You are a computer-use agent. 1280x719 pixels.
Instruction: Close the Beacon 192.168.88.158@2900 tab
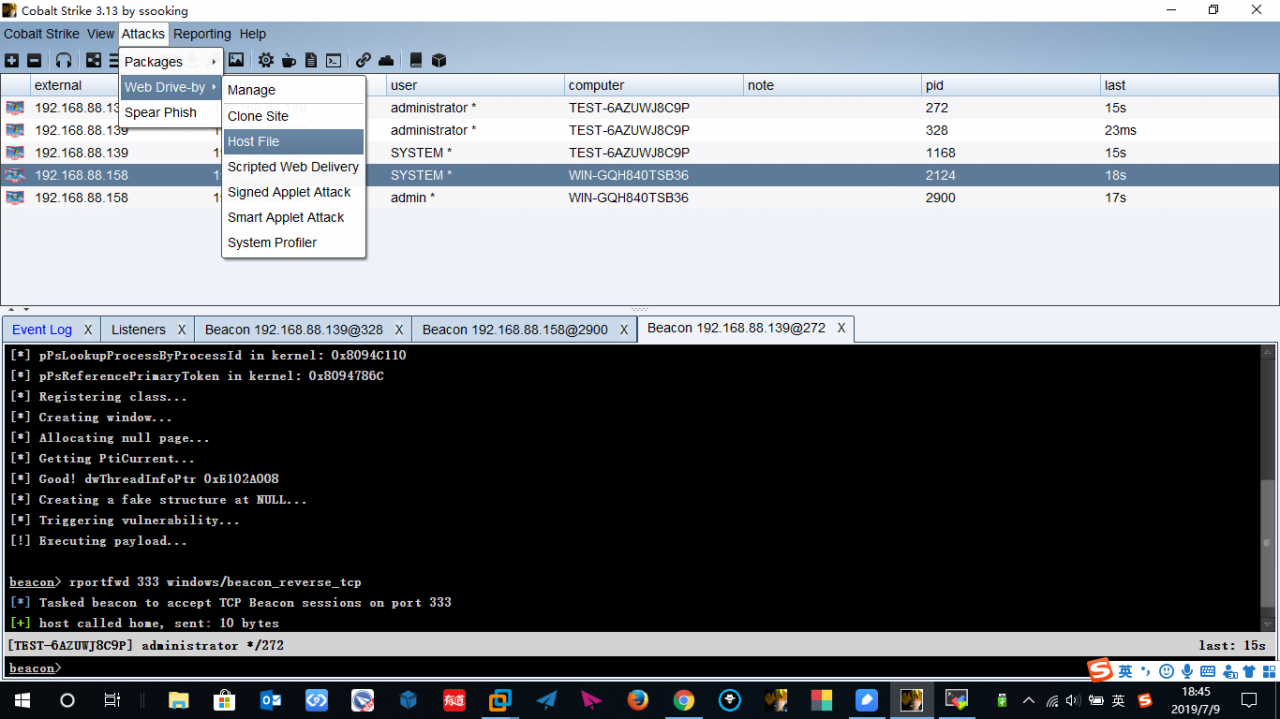624,330
